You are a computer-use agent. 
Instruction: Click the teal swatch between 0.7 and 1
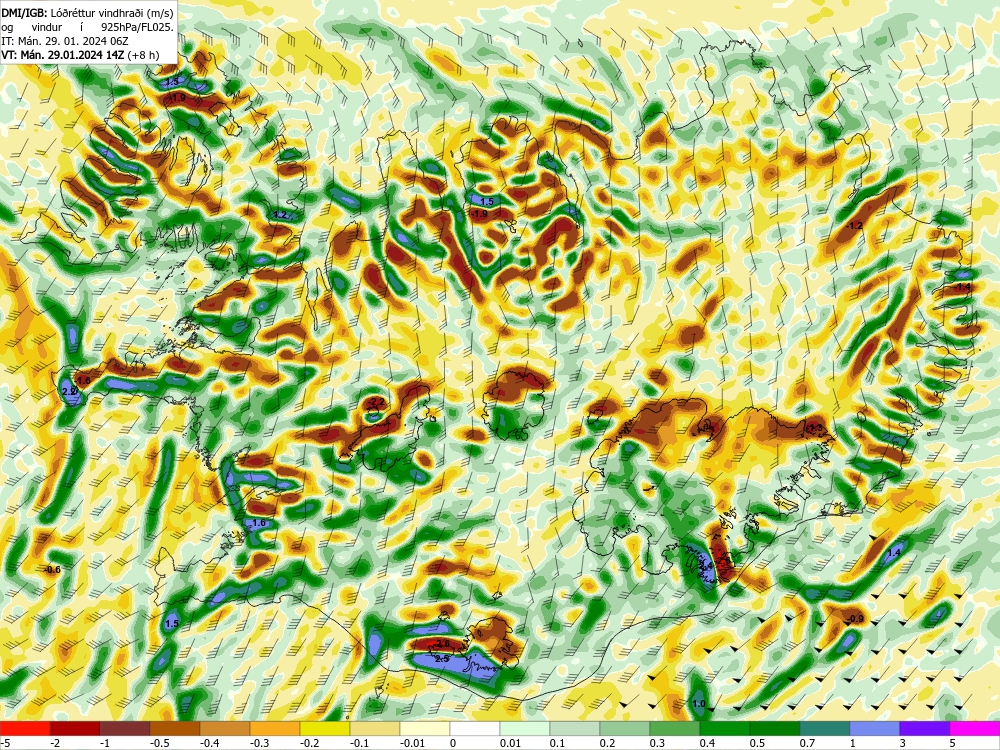(825, 728)
